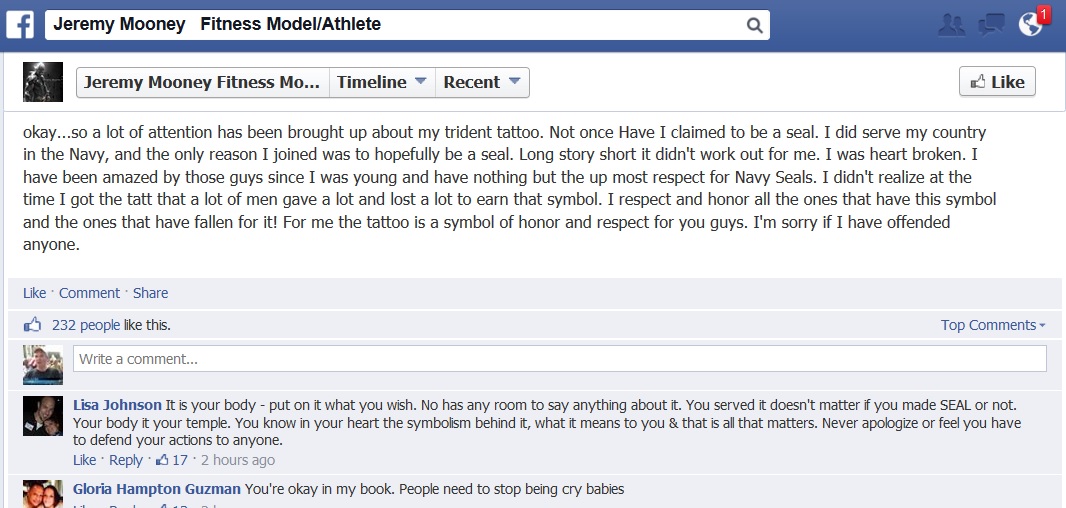The width and height of the screenshot is (1066, 508).
Task: Open the notifications globe icon
Action: [x=1030, y=25]
